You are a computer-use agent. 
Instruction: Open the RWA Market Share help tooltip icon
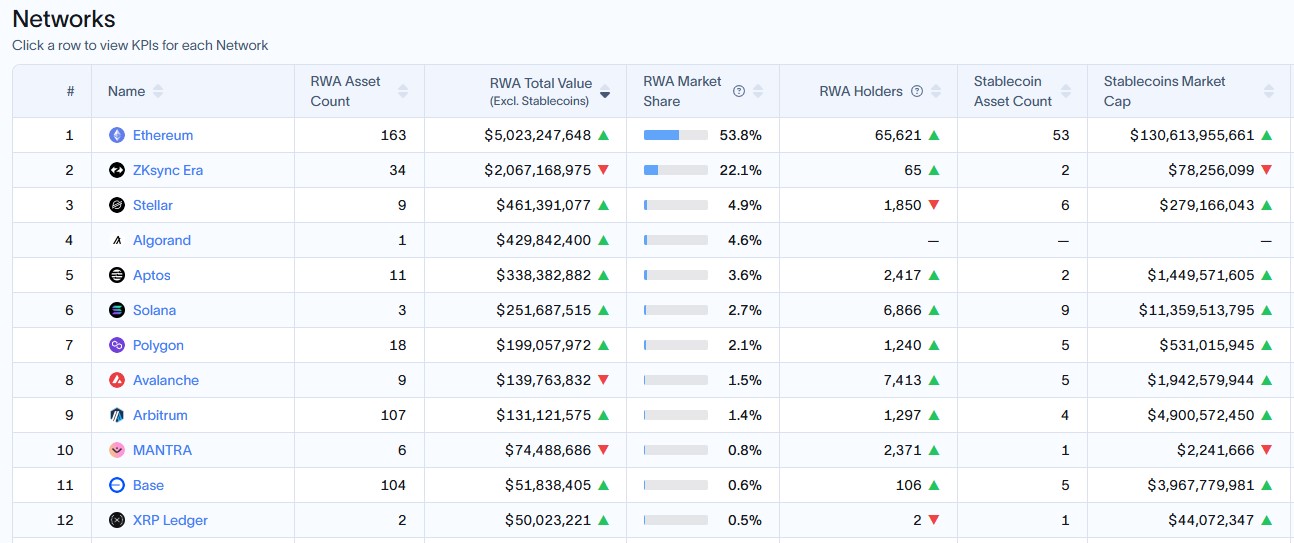(739, 91)
